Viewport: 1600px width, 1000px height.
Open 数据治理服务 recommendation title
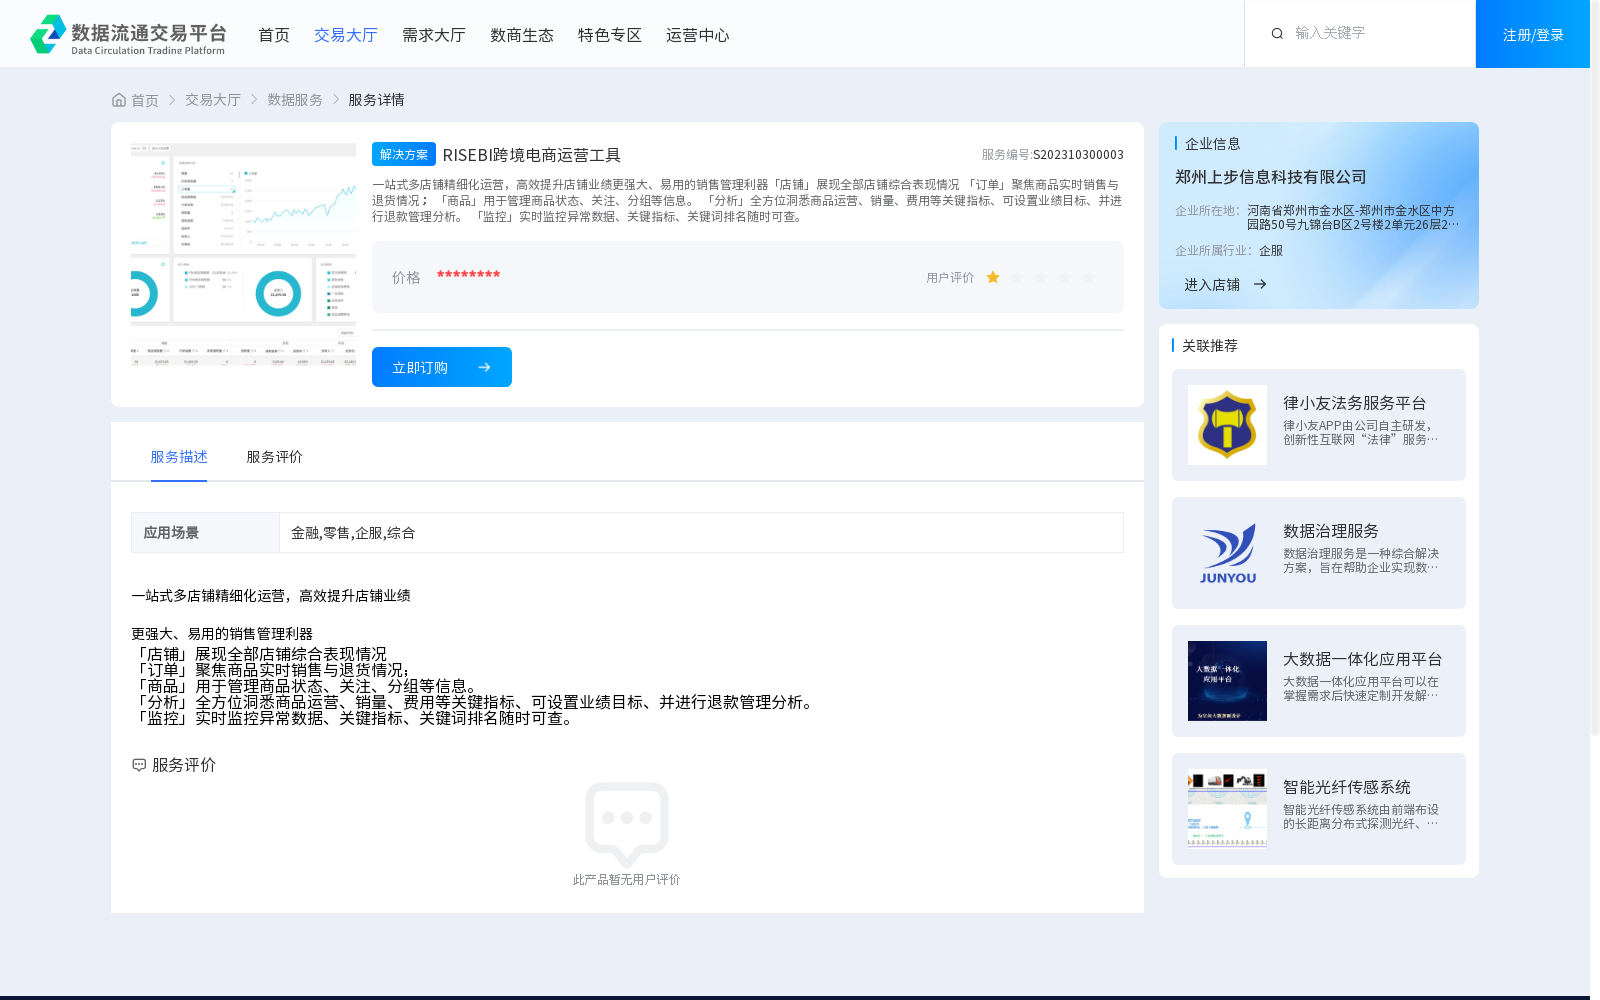click(x=1331, y=531)
